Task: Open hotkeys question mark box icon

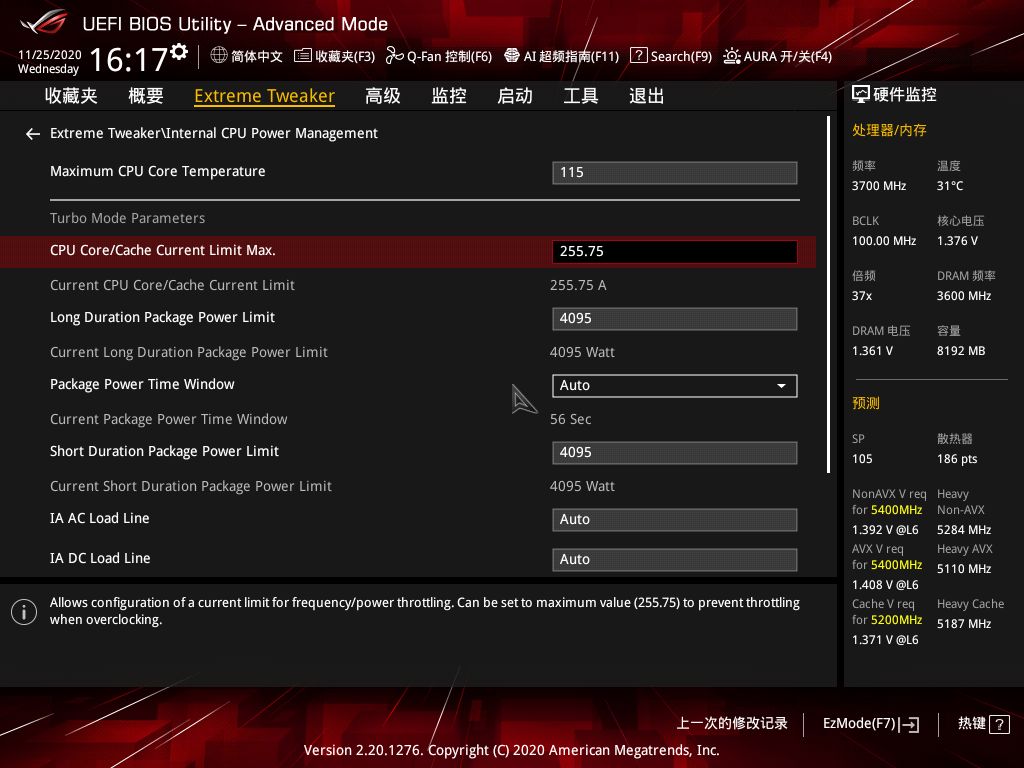Action: [999, 724]
